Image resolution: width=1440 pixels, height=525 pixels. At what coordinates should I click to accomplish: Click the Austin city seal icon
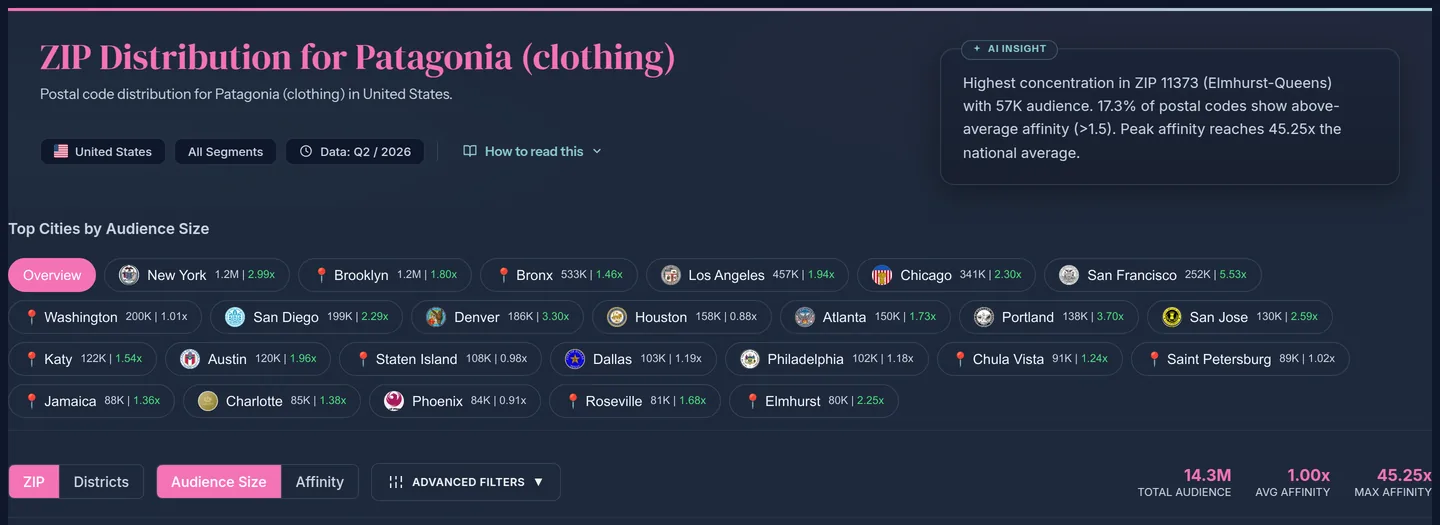190,359
